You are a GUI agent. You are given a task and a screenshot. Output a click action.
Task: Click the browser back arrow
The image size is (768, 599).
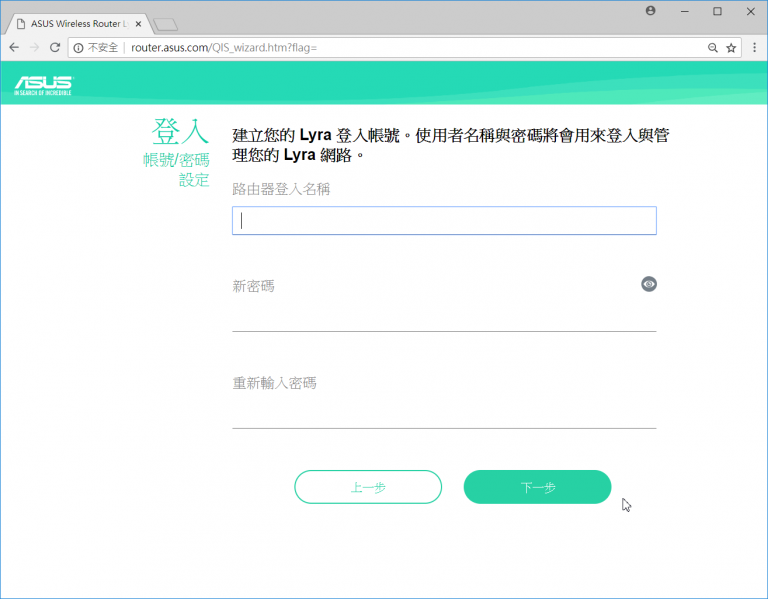coord(14,48)
